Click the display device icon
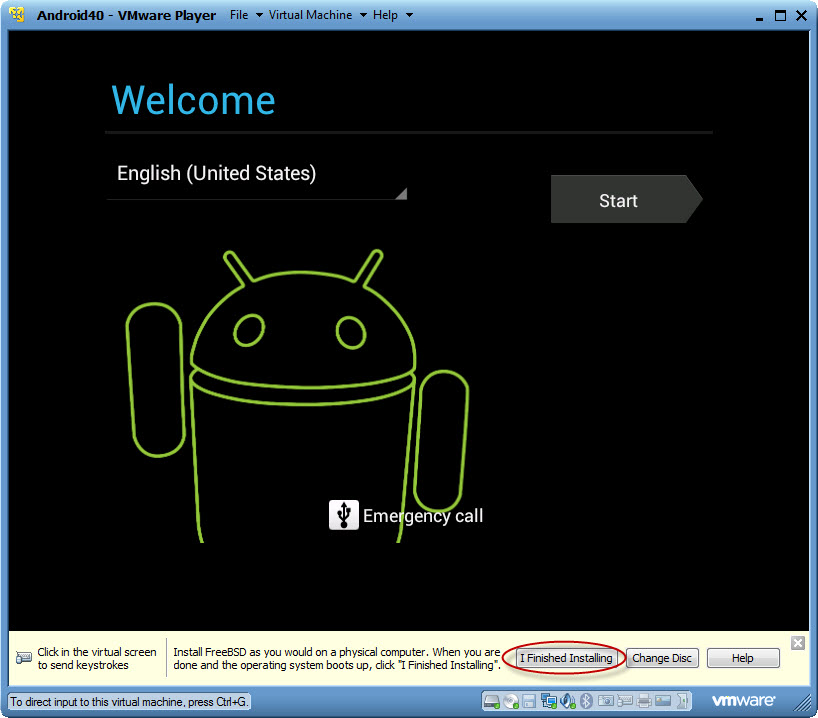This screenshot has width=818, height=718. pos(663,701)
